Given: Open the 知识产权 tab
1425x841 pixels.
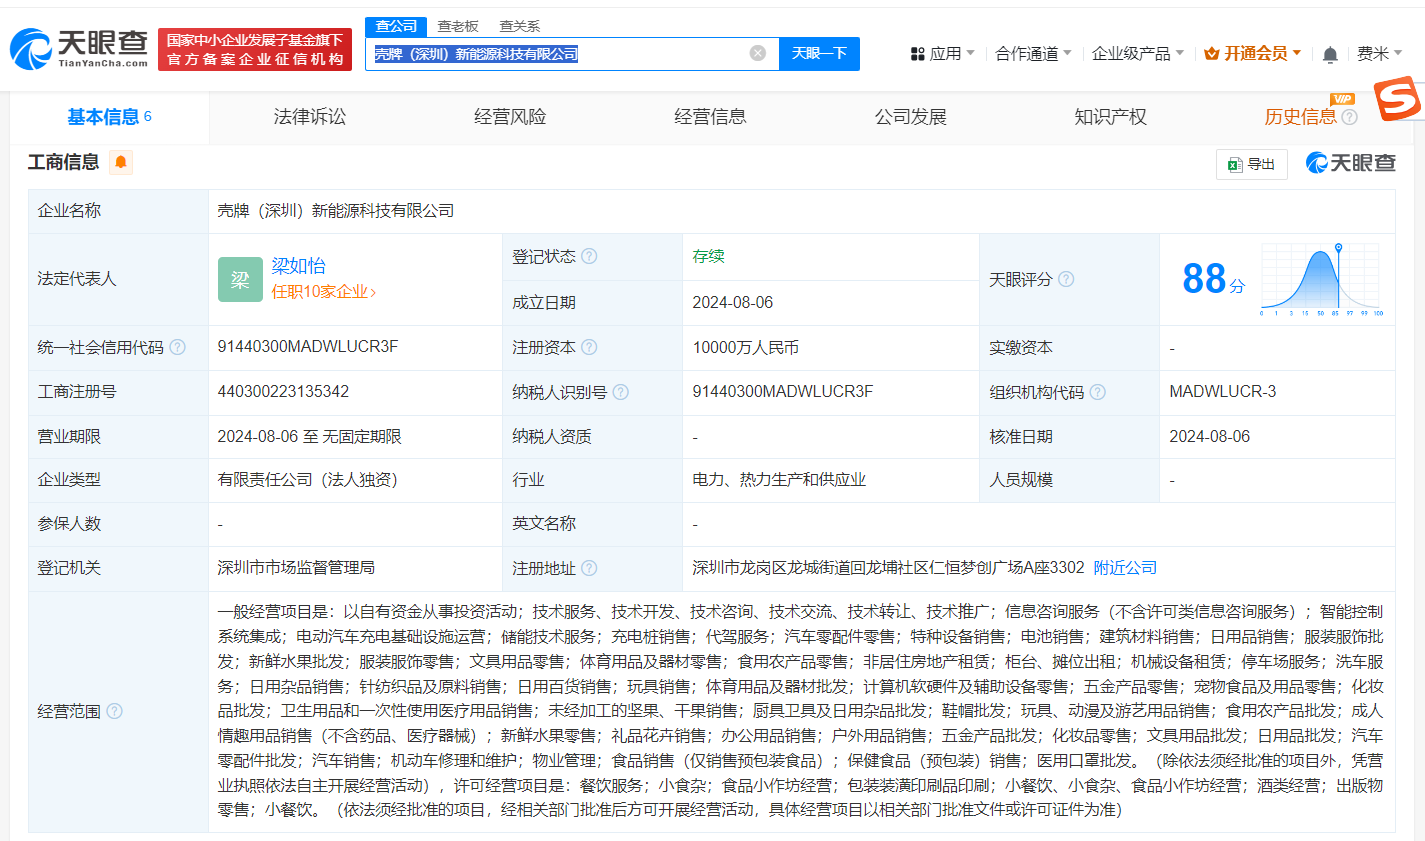Looking at the screenshot, I should click(x=1110, y=117).
